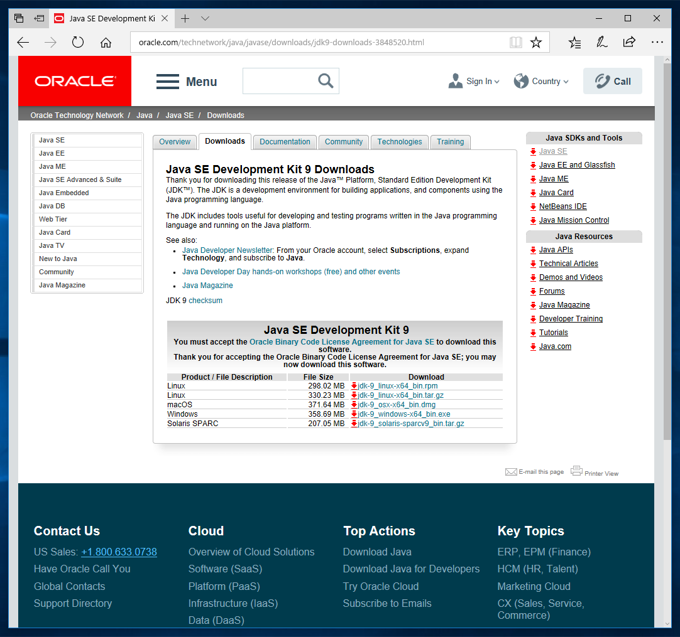The height and width of the screenshot is (637, 680).
Task: Open the tab preview chevron dropdown
Action: [205, 18]
